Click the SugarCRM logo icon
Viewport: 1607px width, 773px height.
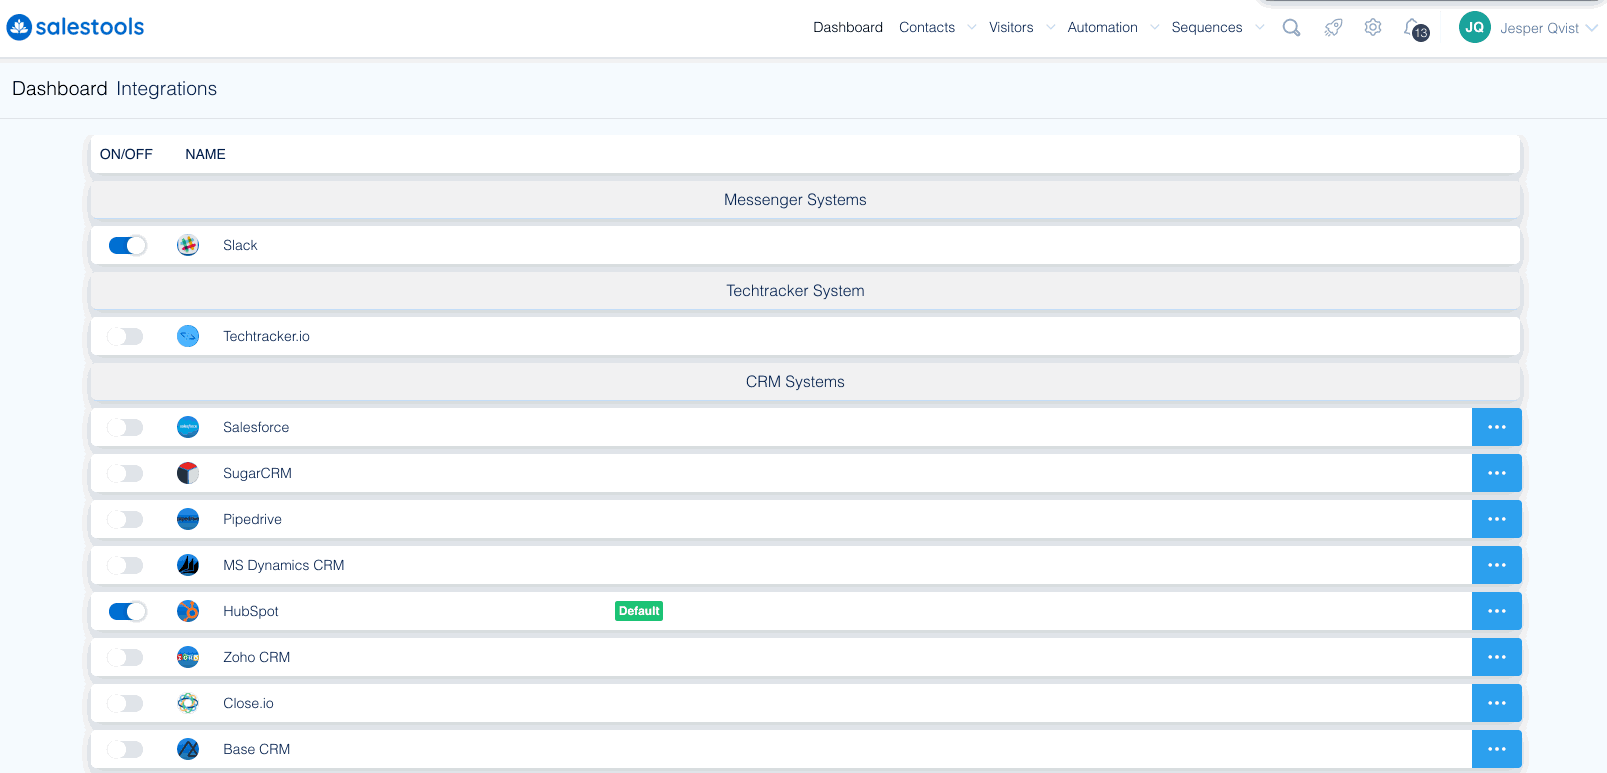tap(188, 473)
